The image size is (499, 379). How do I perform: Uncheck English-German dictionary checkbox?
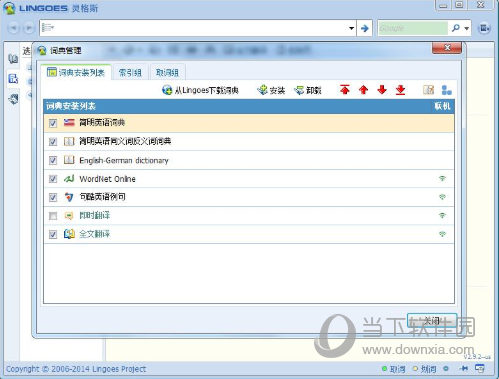[53, 160]
